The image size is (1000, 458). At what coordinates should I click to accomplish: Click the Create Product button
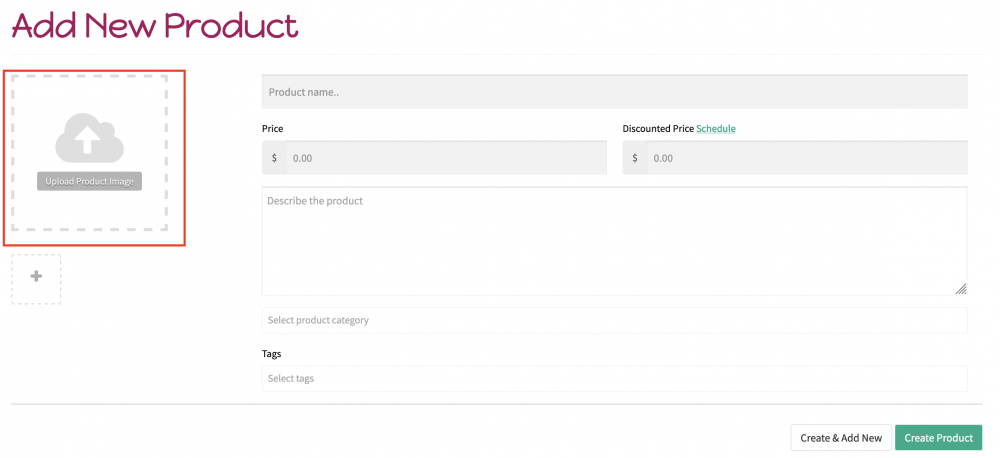coord(939,438)
